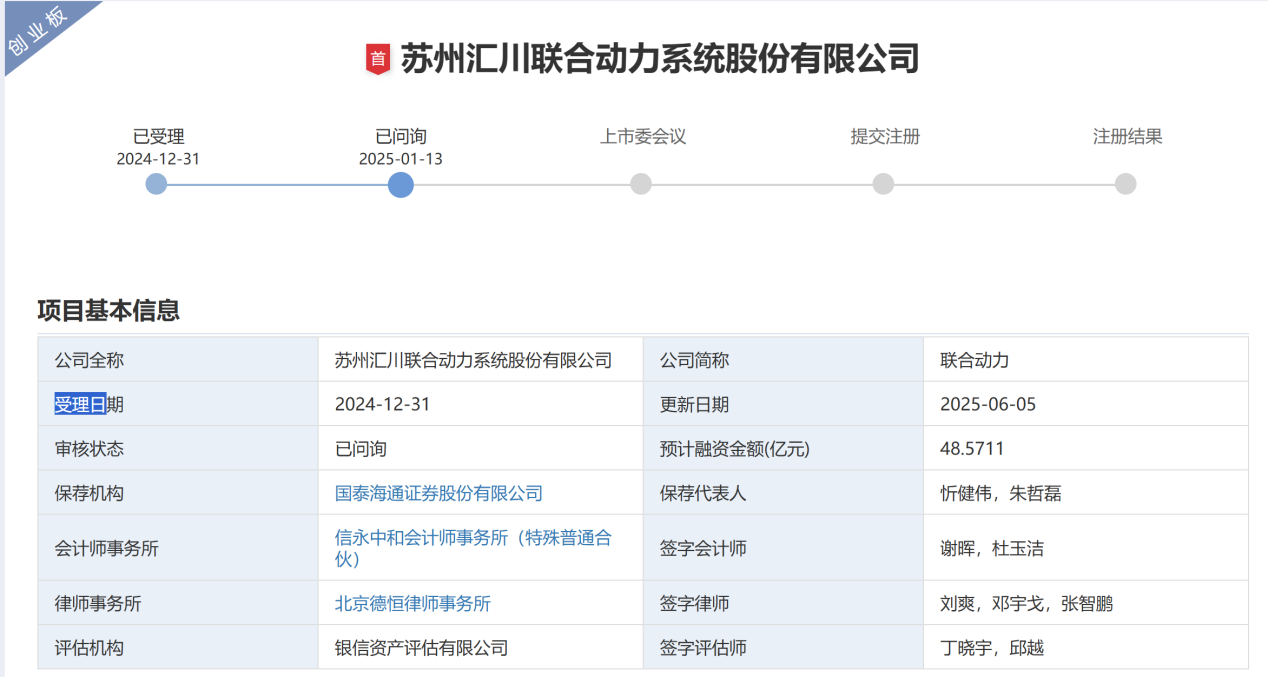Click the 签字会计师 label cell
1268x677 pixels.
(x=783, y=548)
